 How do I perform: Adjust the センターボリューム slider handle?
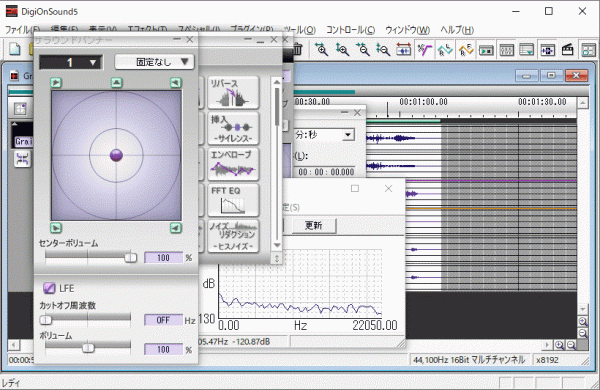(x=130, y=258)
